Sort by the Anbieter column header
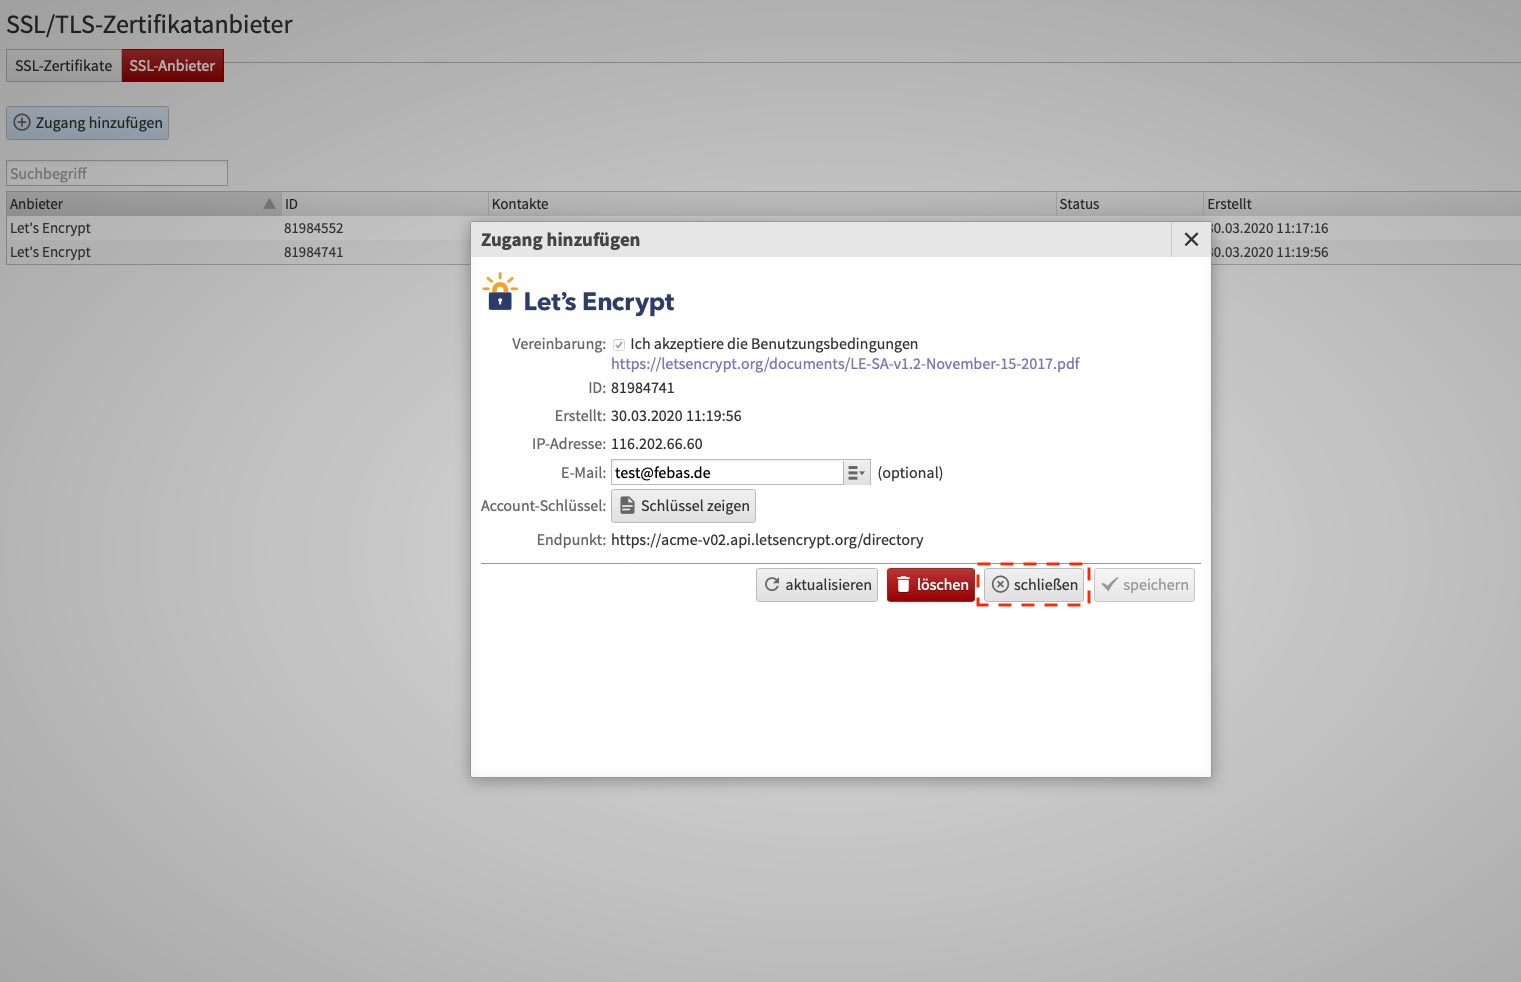 pos(143,204)
